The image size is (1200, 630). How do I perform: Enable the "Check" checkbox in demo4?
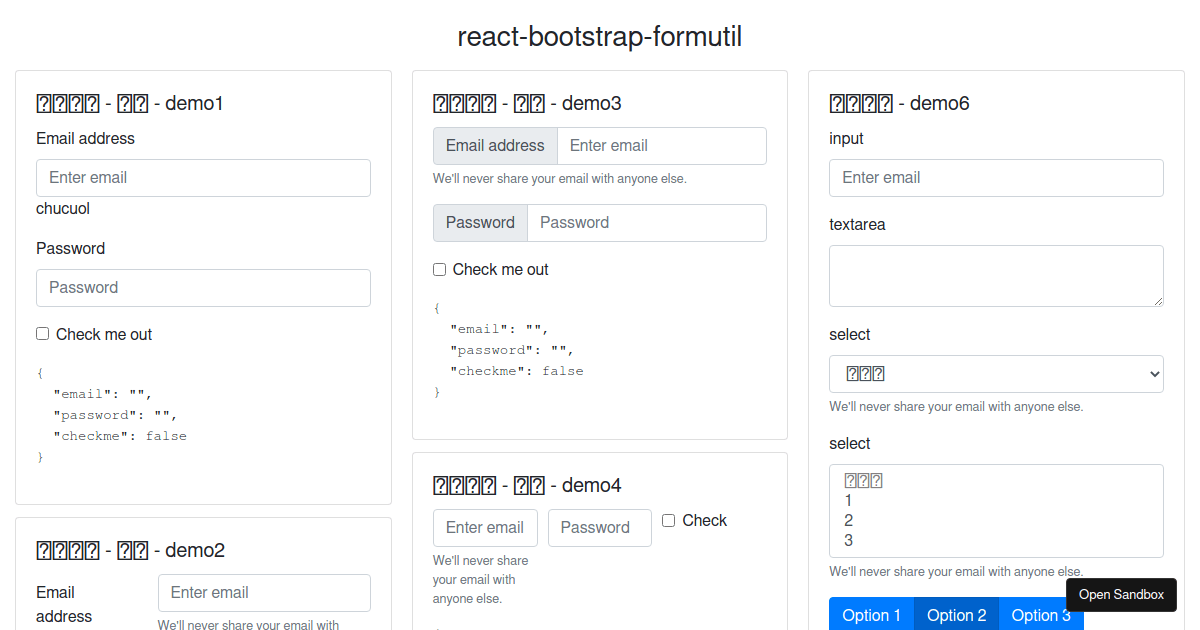pyautogui.click(x=668, y=520)
